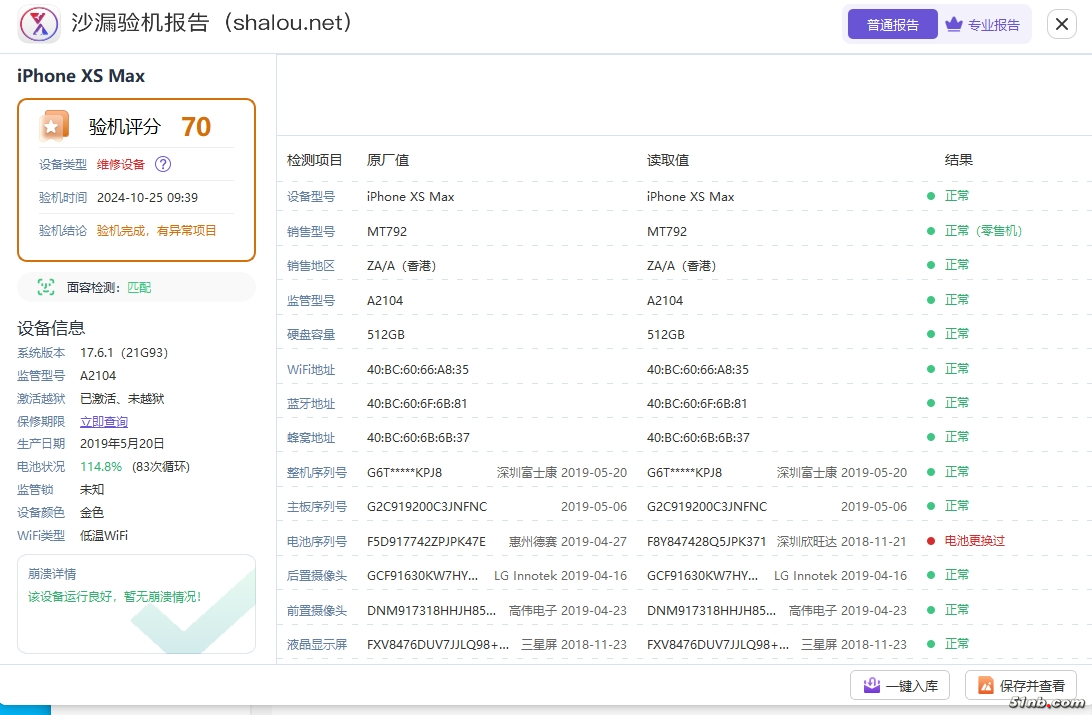Click the 电池更换过 result text
Image resolution: width=1092 pixels, height=715 pixels.
click(x=974, y=541)
